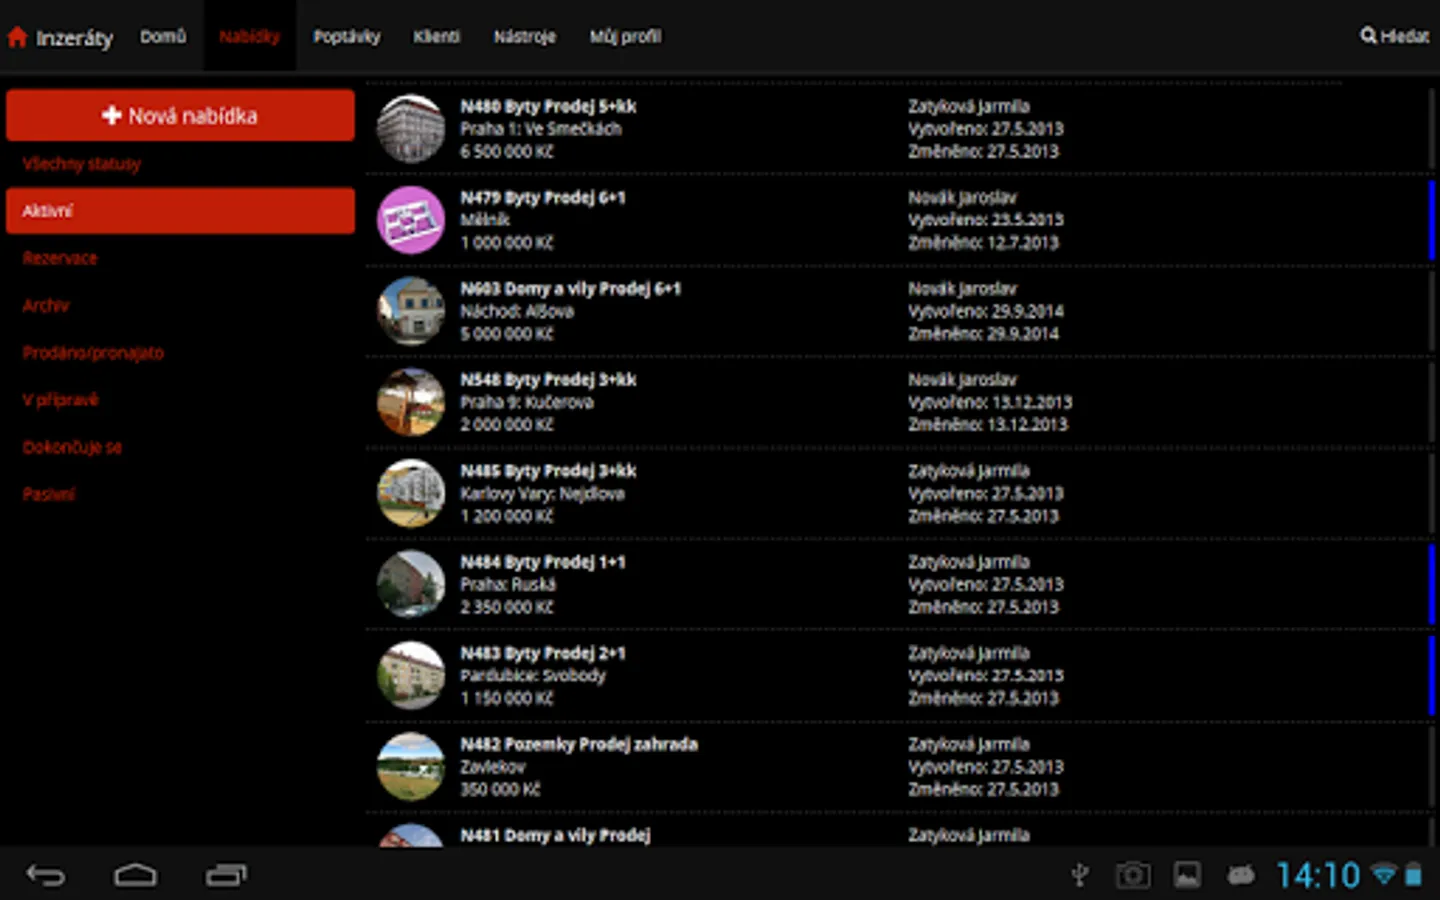Click the address Karlovy Vary: Nejdlova
This screenshot has height=900, width=1440.
(x=542, y=493)
